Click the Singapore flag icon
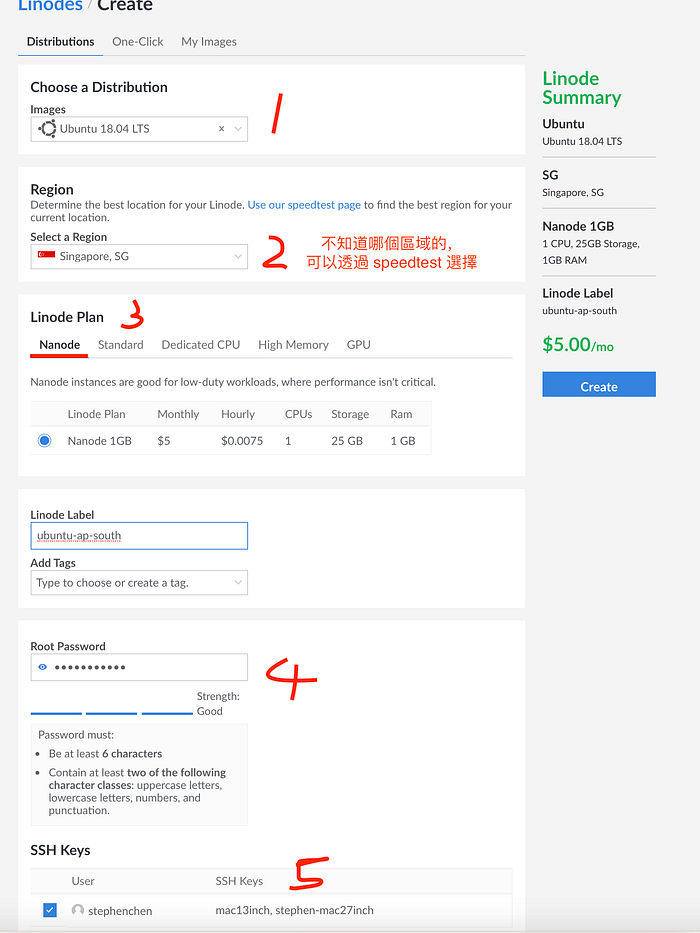This screenshot has width=700, height=933. (x=46, y=255)
